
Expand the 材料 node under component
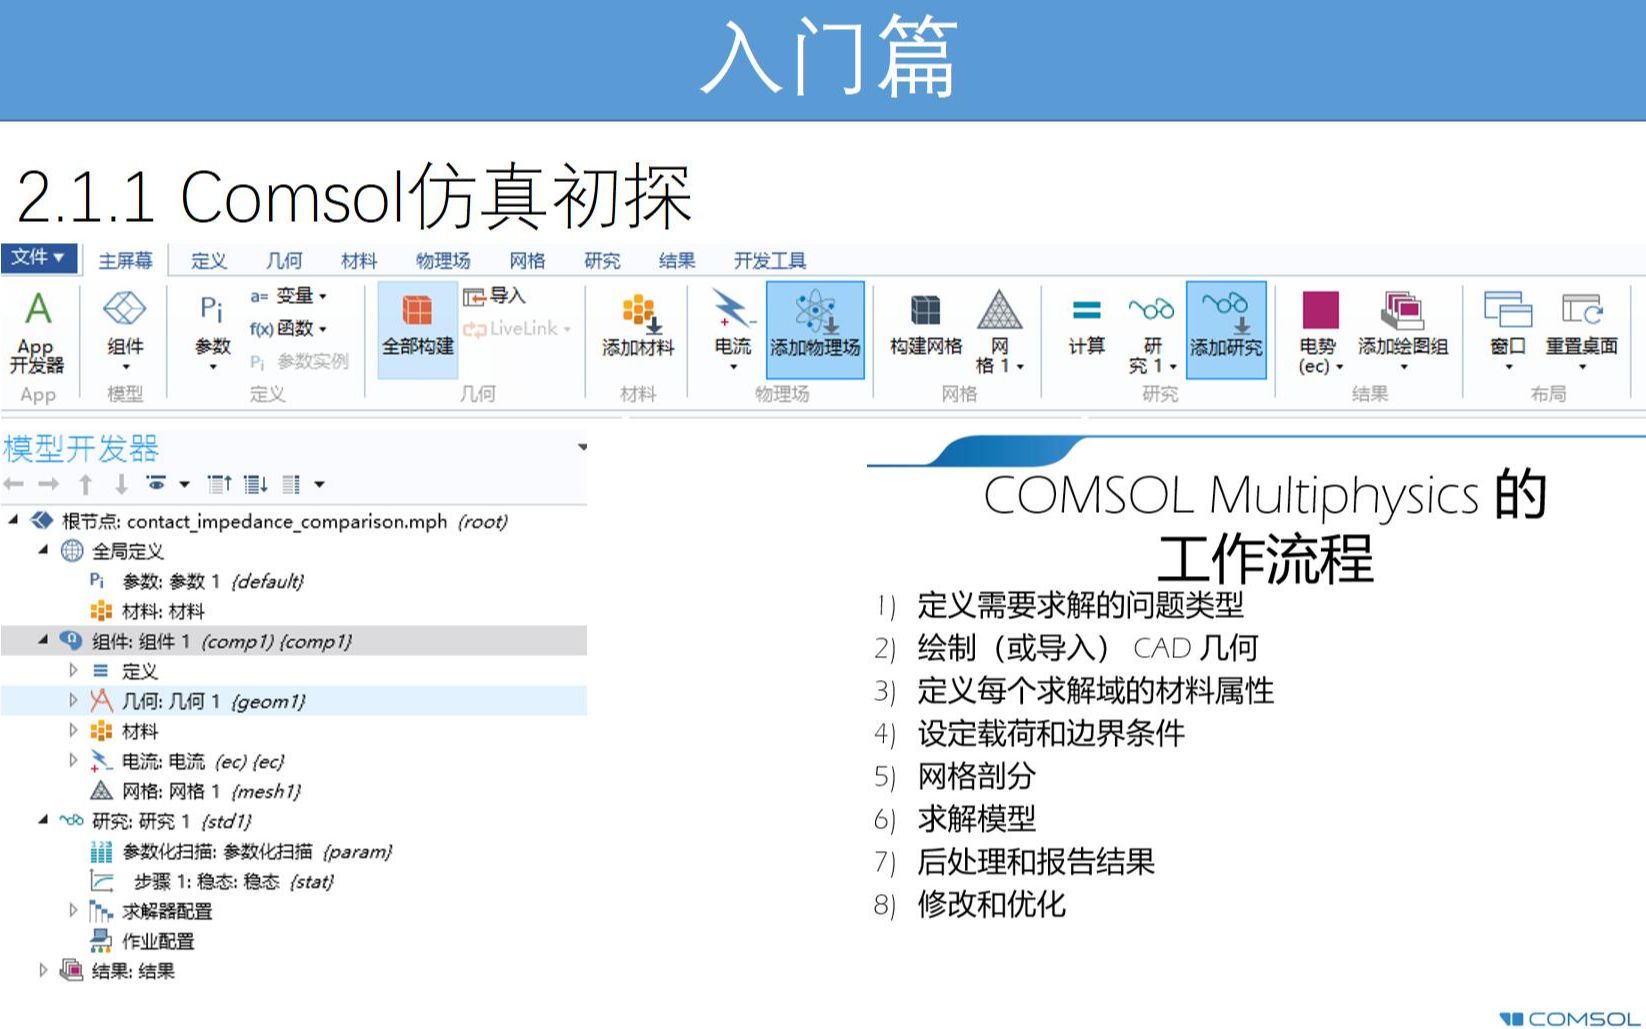point(72,730)
